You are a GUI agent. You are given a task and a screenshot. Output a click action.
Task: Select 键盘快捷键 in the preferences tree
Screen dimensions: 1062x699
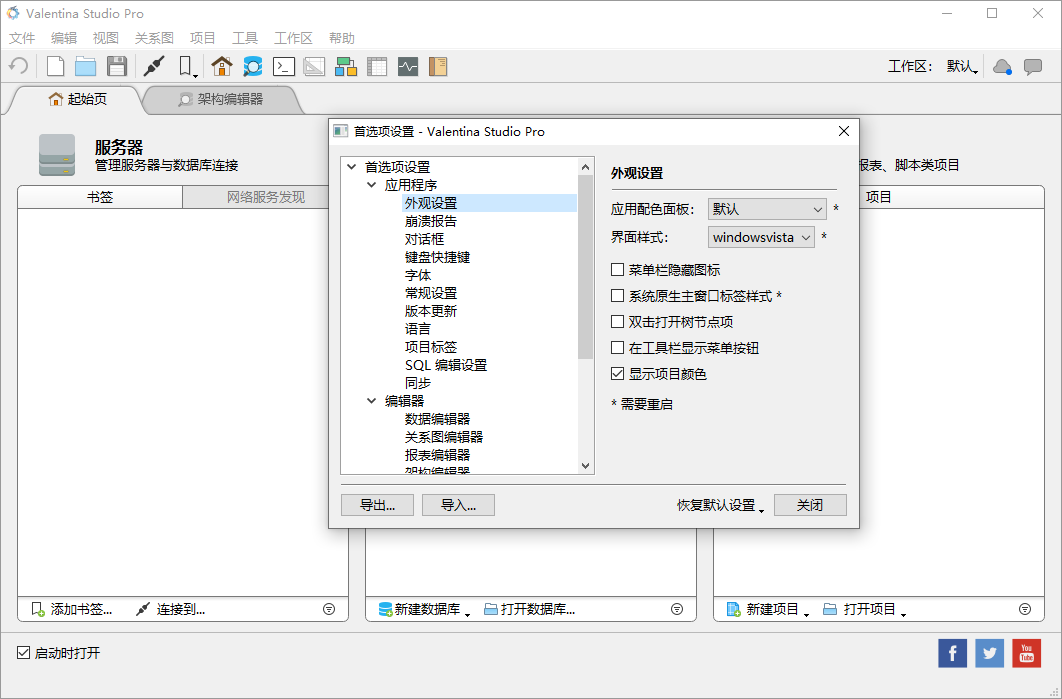(x=438, y=257)
